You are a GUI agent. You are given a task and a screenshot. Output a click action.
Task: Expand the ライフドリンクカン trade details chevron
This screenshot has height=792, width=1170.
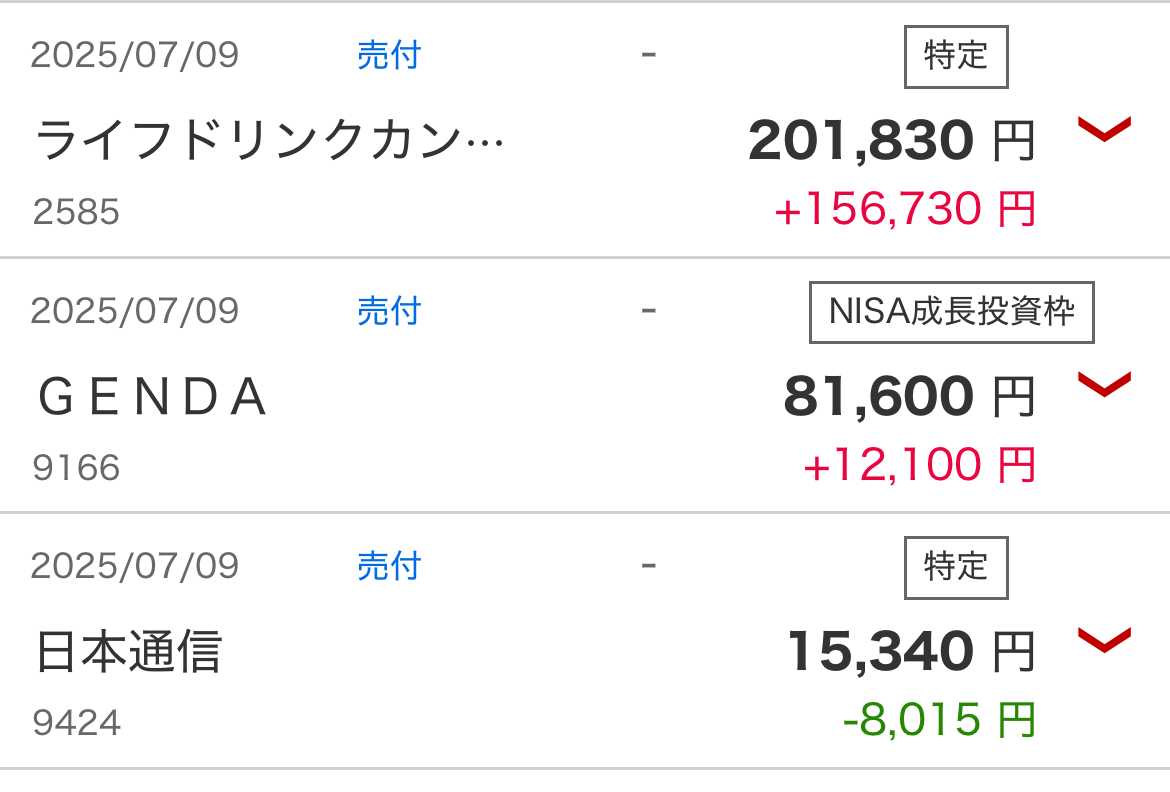click(x=1104, y=128)
